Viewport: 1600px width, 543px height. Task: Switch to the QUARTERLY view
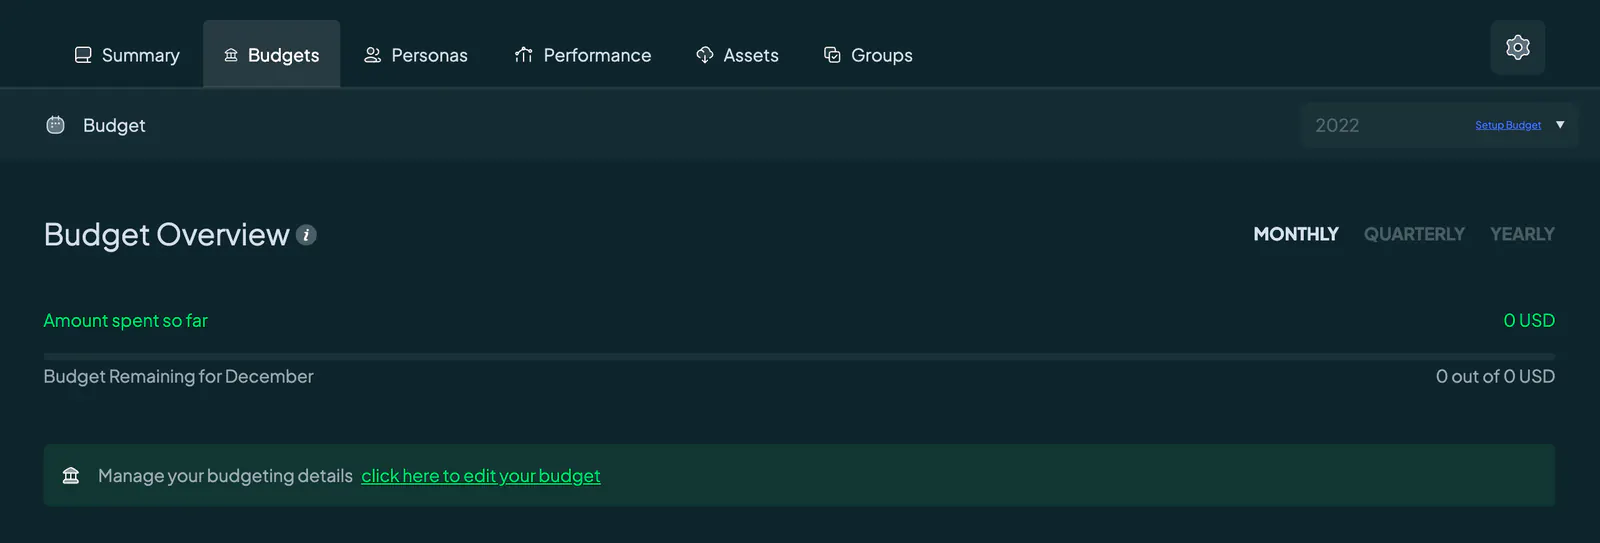(x=1414, y=234)
